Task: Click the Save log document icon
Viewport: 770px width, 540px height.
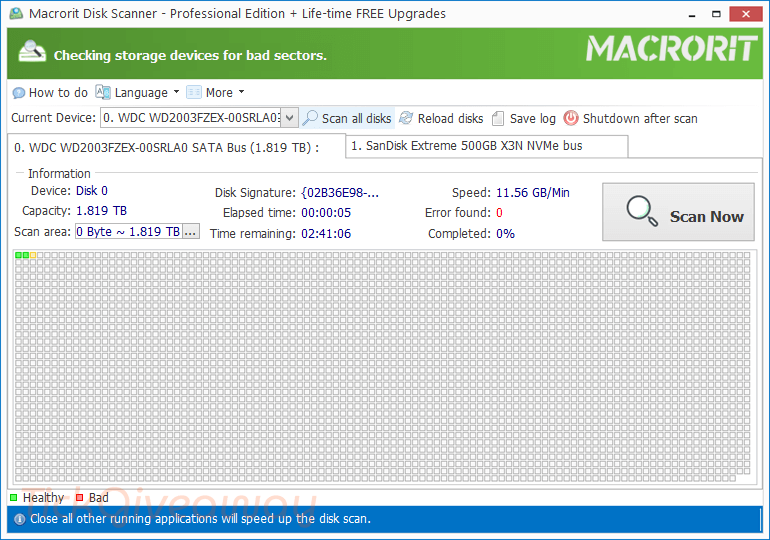Action: click(498, 118)
